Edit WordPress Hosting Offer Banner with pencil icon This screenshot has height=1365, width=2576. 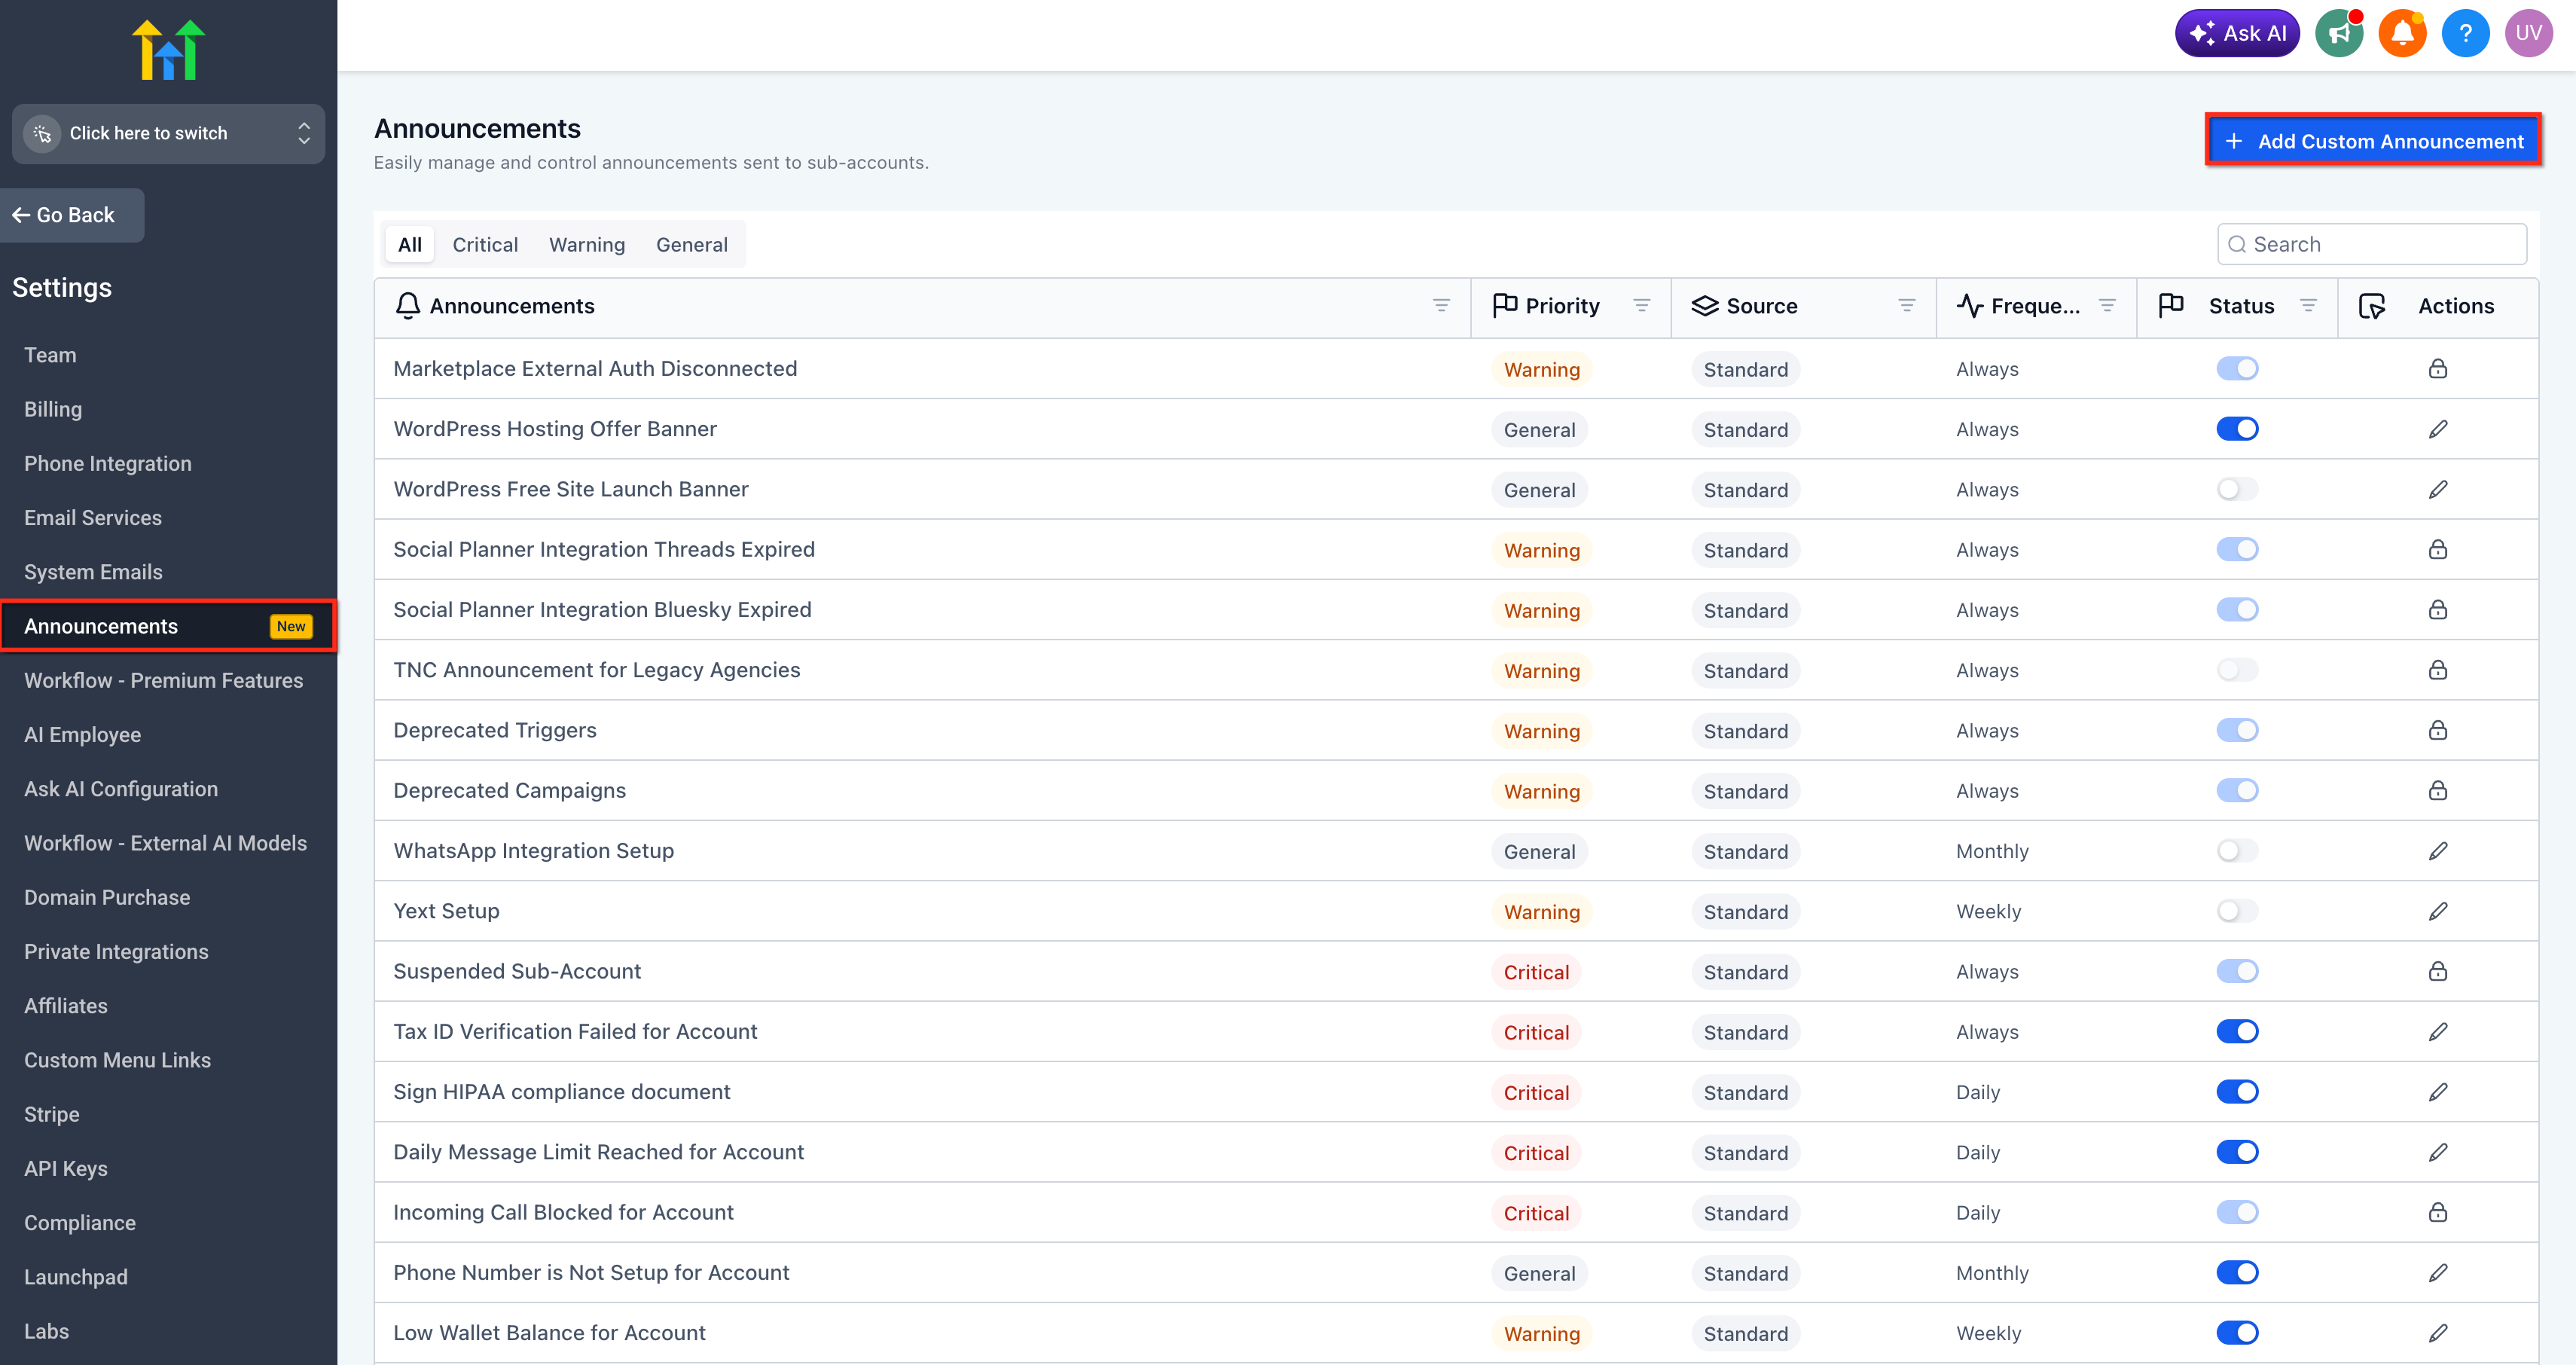(2437, 429)
